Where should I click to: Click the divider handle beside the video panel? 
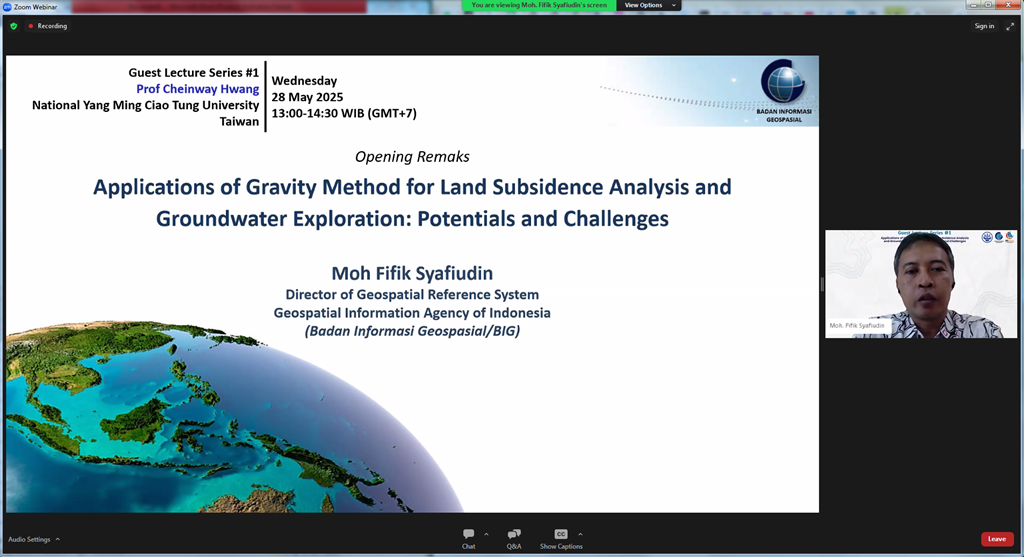coord(821,284)
